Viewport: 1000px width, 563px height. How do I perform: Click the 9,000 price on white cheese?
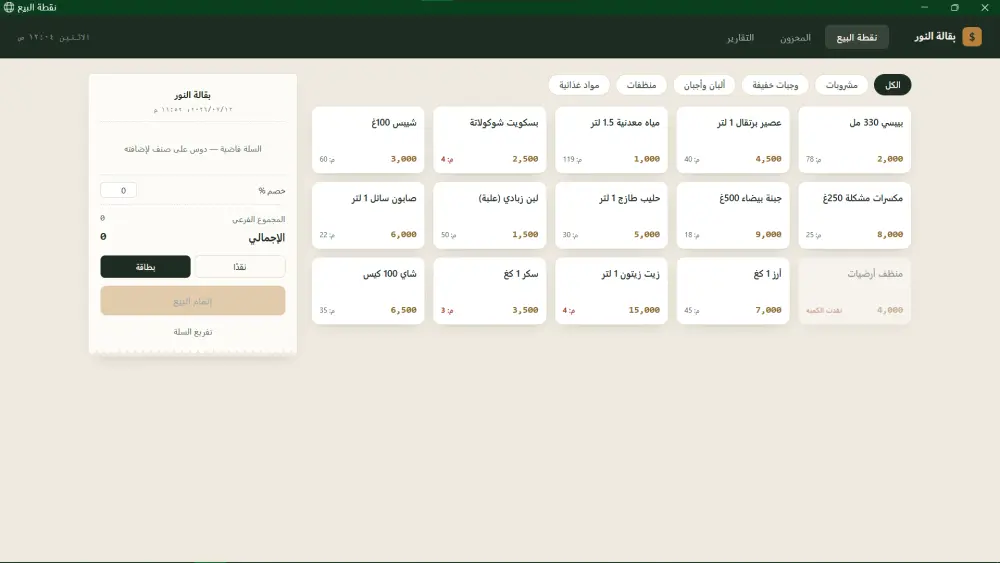pos(768,234)
